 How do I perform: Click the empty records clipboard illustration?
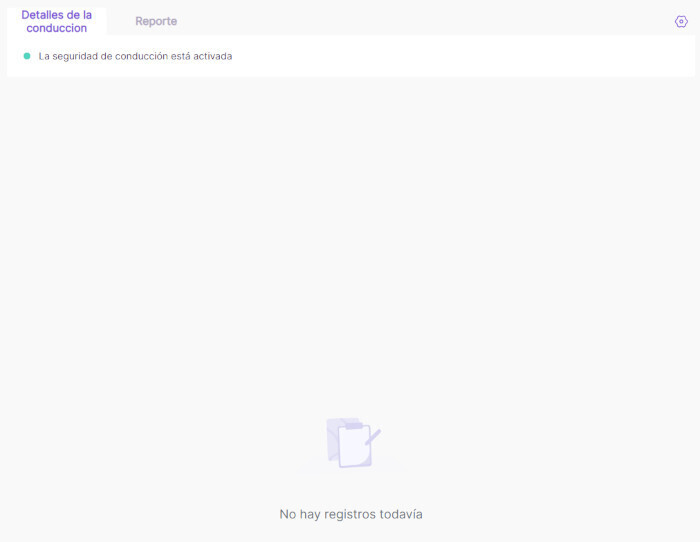pyautogui.click(x=352, y=445)
